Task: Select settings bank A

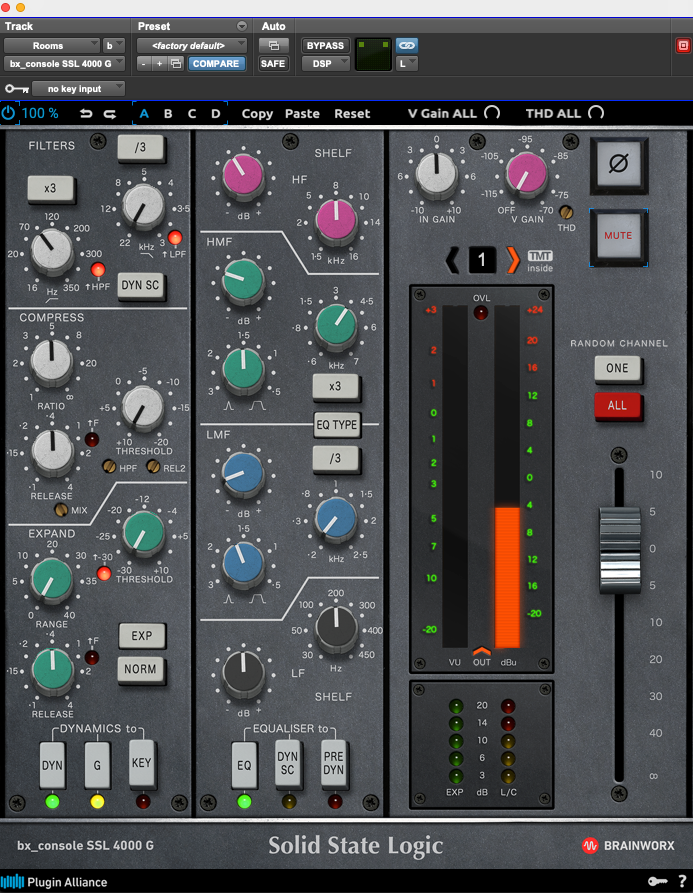Action: [144, 113]
